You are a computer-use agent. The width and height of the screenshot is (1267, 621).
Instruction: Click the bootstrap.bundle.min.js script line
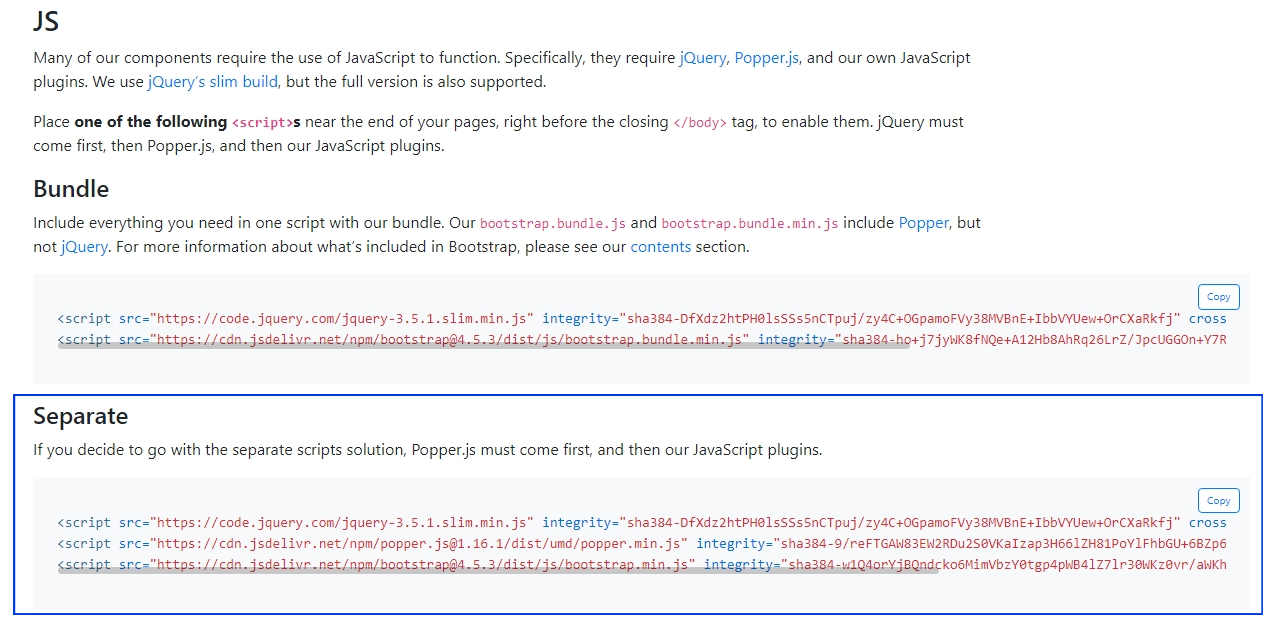(642, 340)
